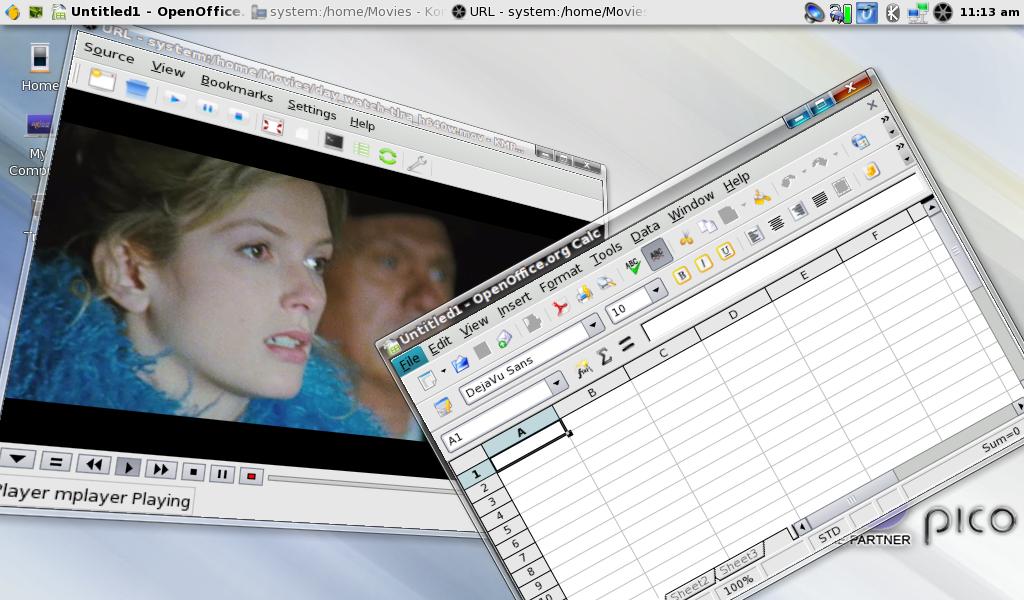
Task: Click rewind button in KMPlayer control bar
Action: click(x=93, y=464)
